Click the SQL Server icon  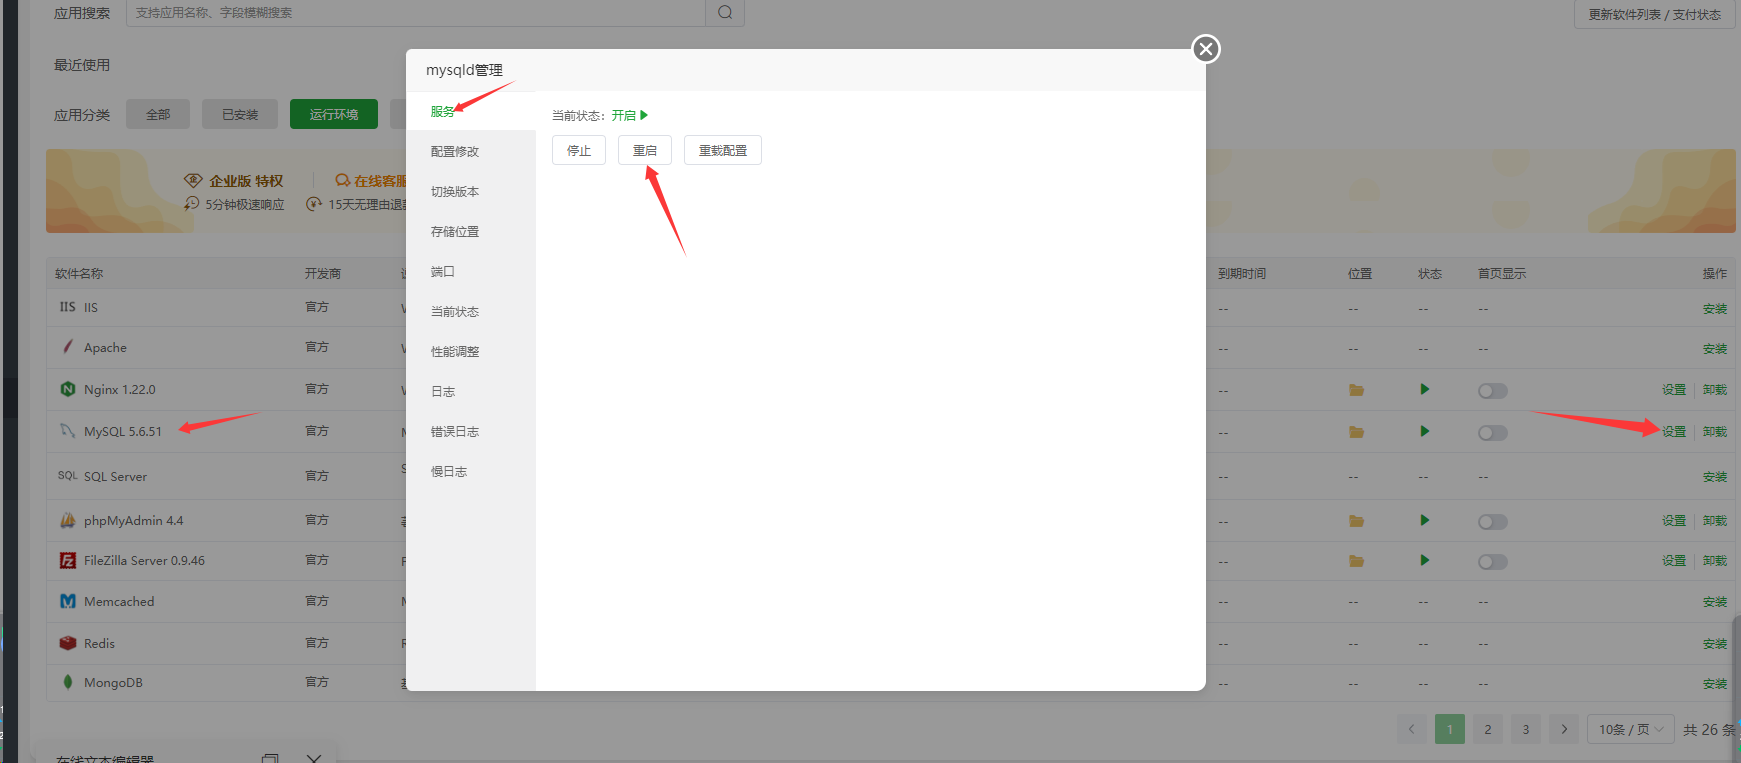[67, 476]
